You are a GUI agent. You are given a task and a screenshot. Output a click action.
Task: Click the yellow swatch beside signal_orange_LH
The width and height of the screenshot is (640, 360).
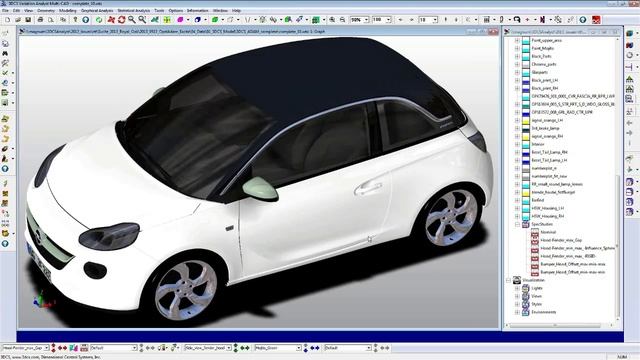coord(526,120)
